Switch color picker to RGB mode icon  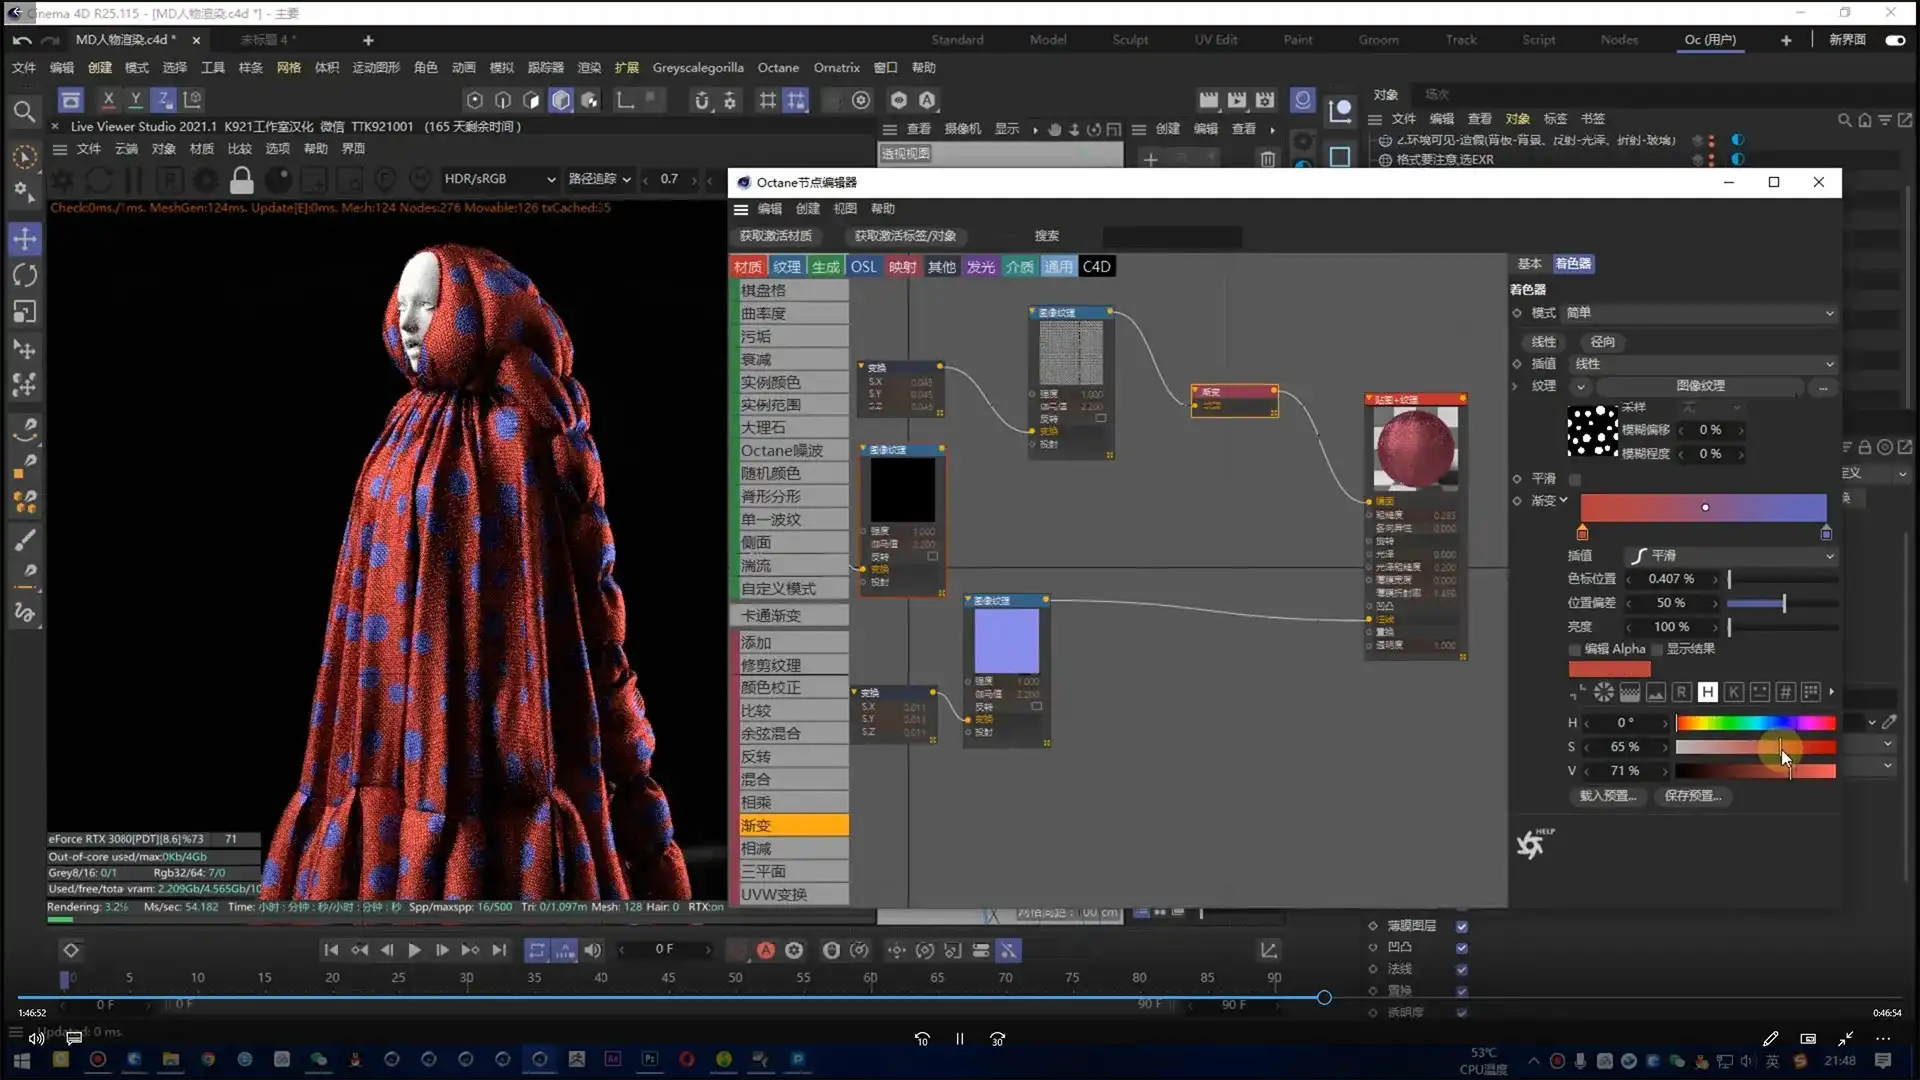1682,692
